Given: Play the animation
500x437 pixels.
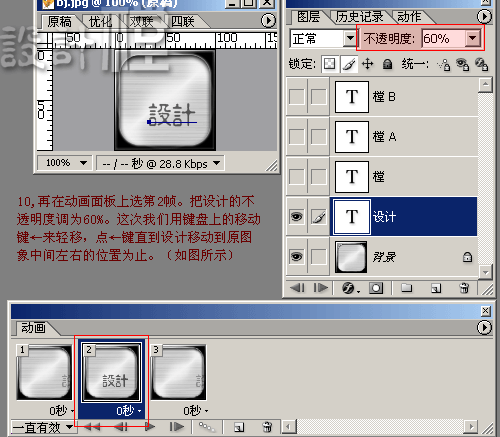Looking at the screenshot, I should point(150,426).
